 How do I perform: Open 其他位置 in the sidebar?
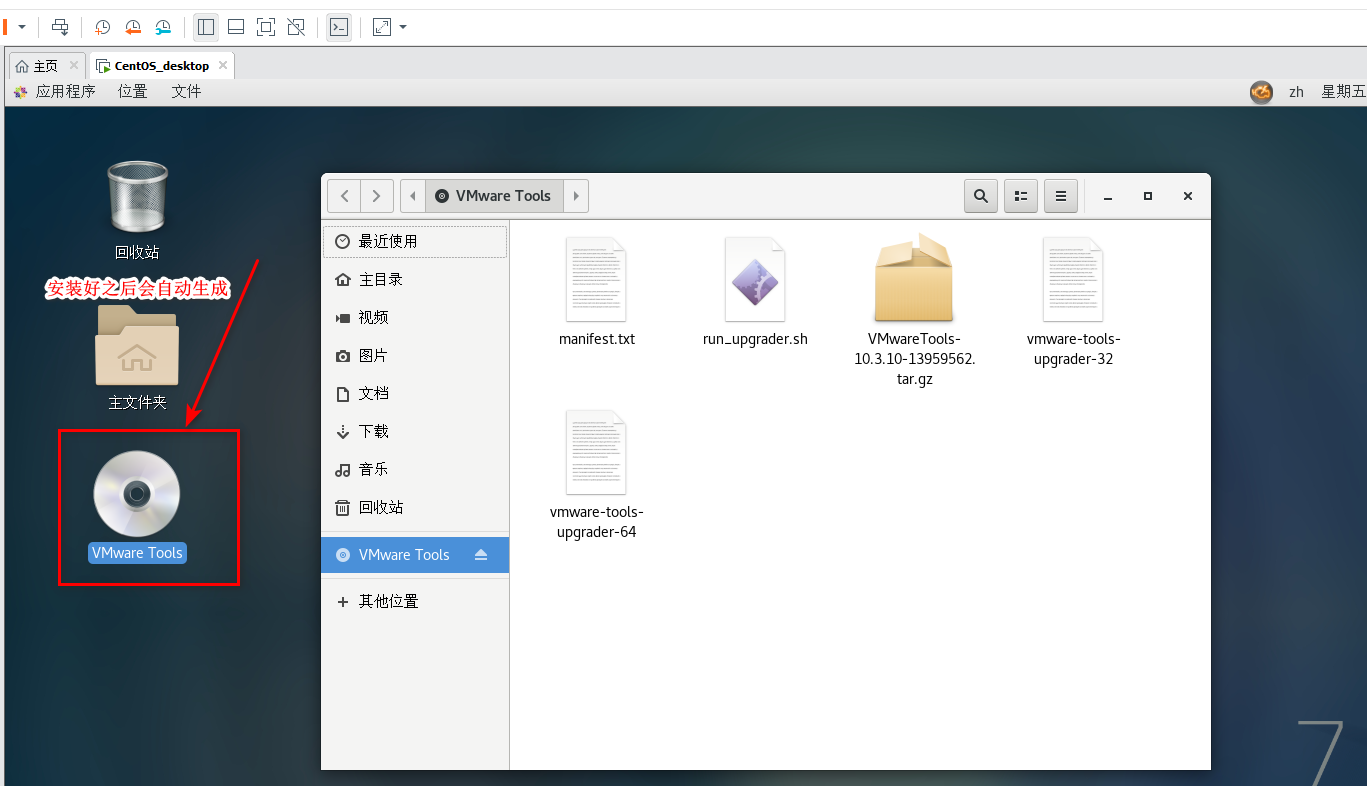415,601
